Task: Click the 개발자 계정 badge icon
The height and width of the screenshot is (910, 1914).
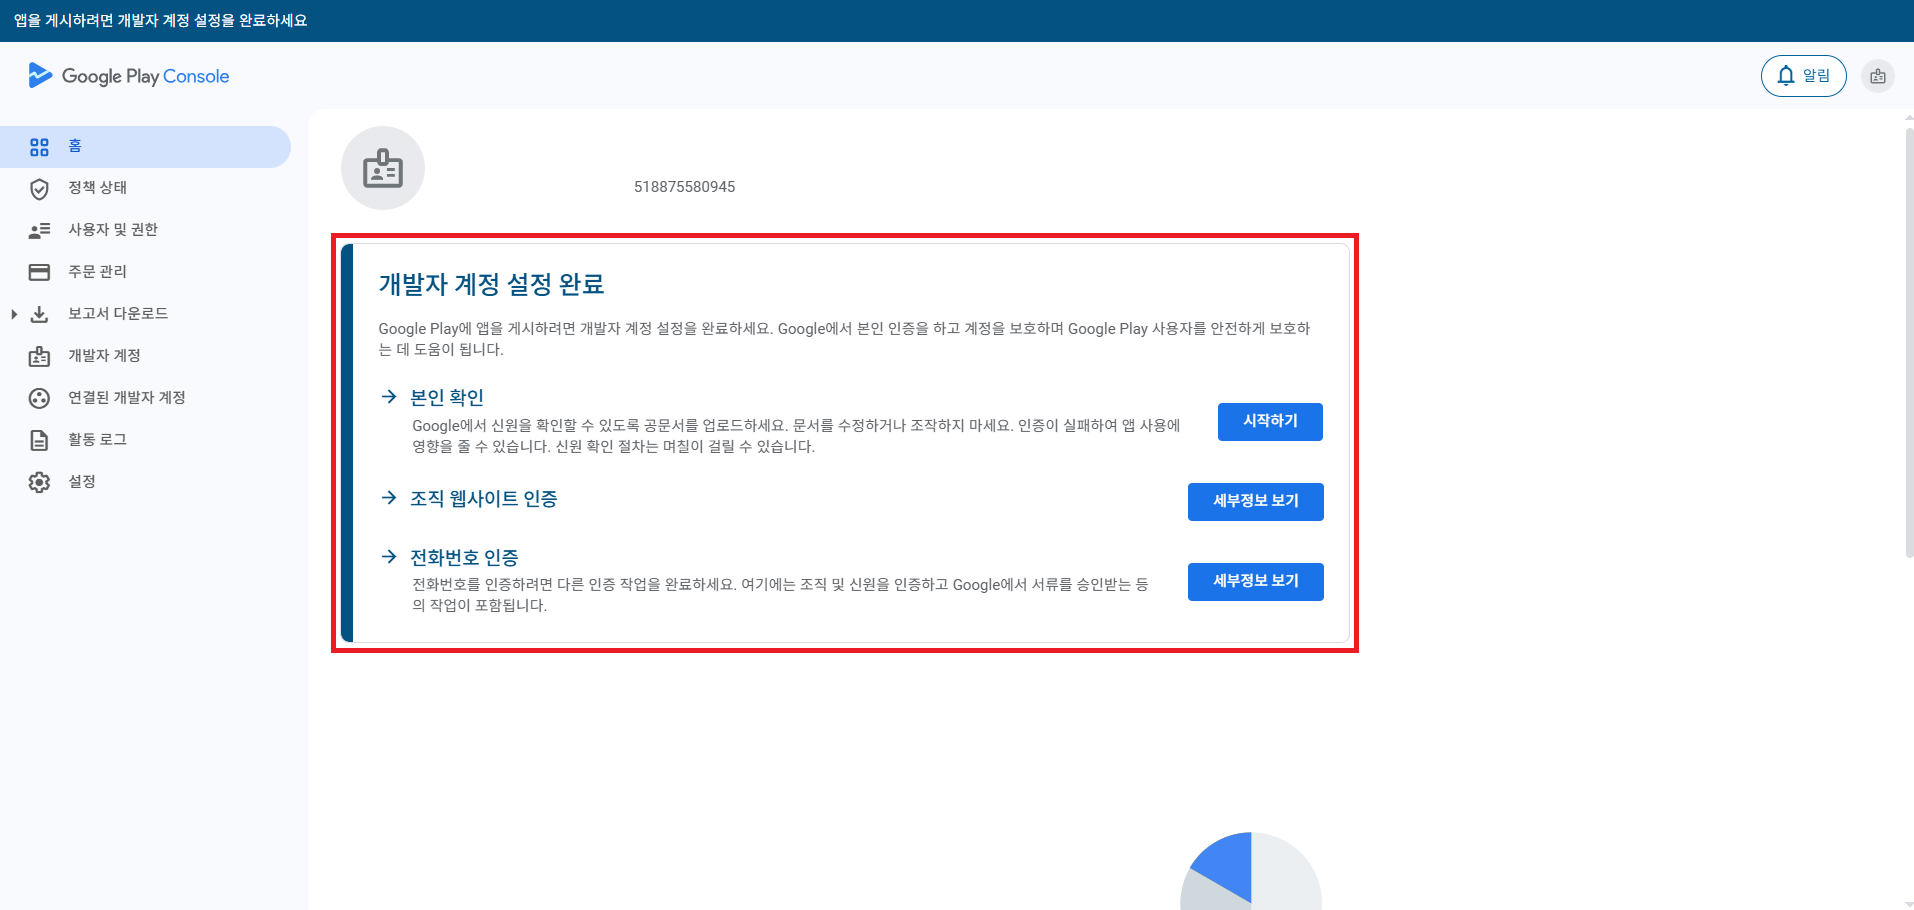Action: pos(39,356)
